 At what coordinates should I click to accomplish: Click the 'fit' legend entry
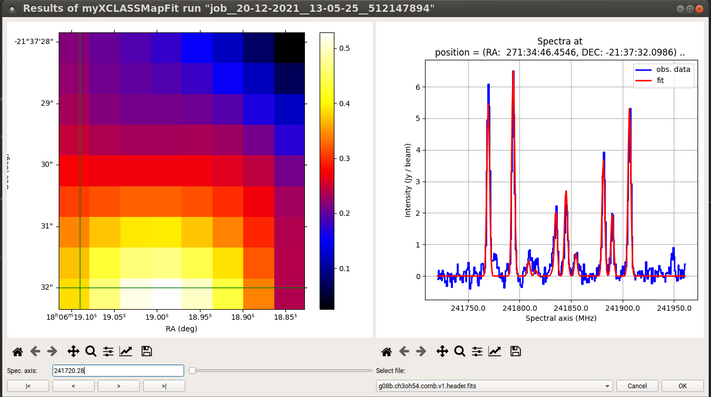(649, 80)
